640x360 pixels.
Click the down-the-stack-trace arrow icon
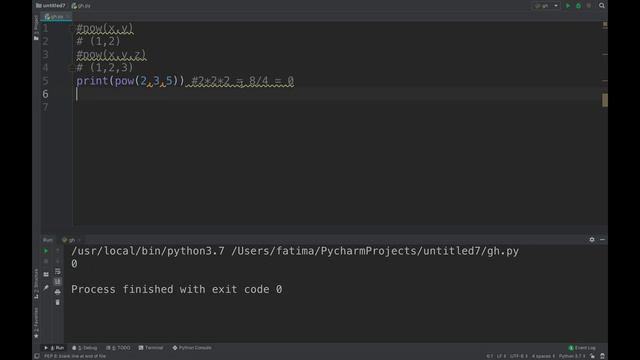pos(58,261)
